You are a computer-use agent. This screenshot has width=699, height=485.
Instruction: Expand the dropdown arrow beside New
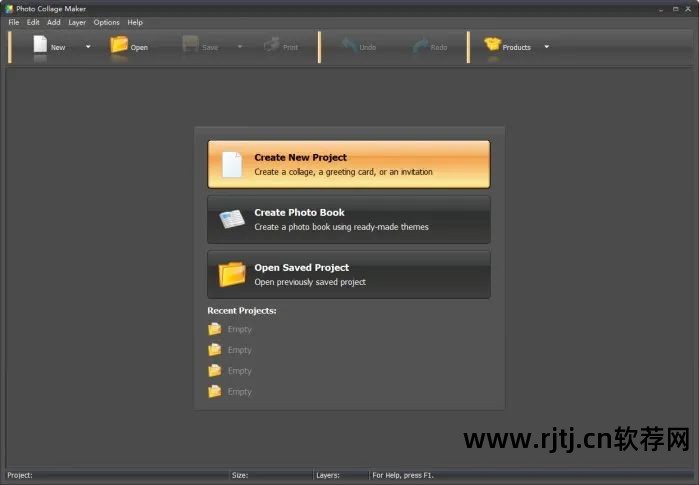coord(87,46)
